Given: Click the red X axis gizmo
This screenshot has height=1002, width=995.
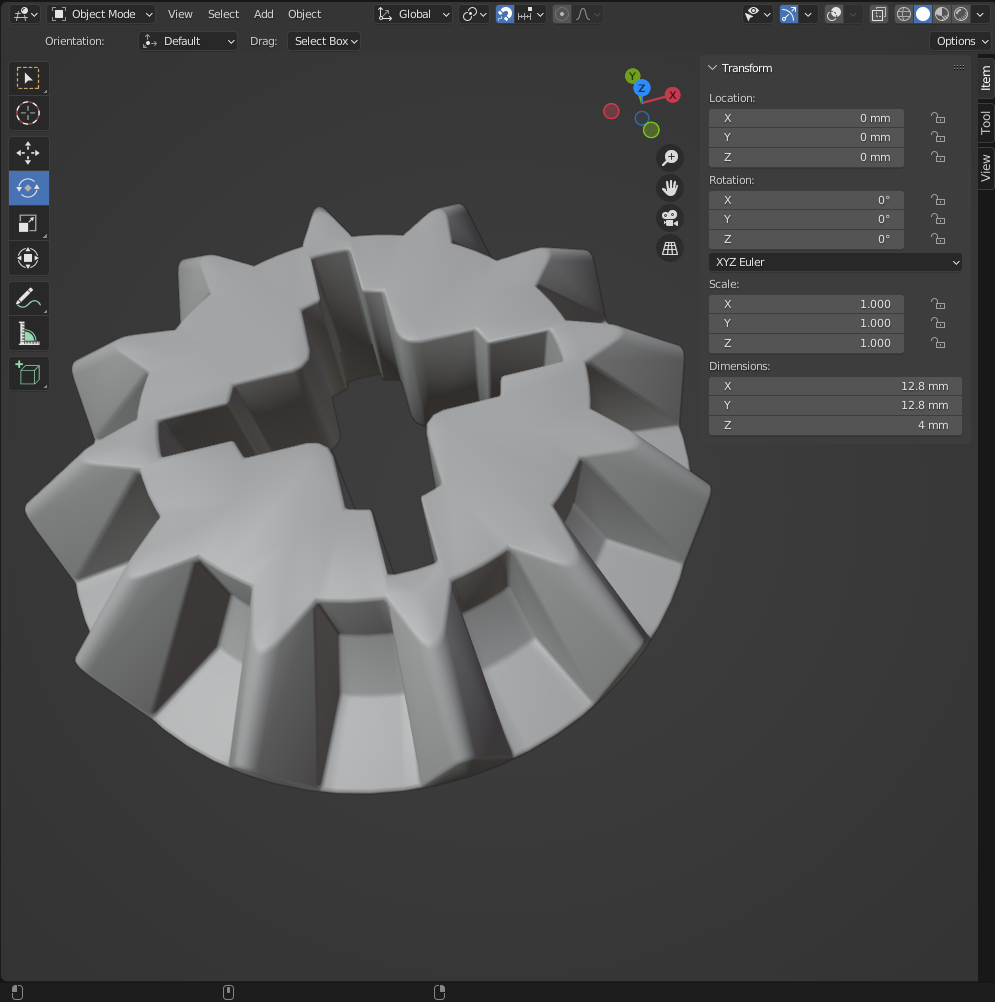Looking at the screenshot, I should tap(672, 95).
